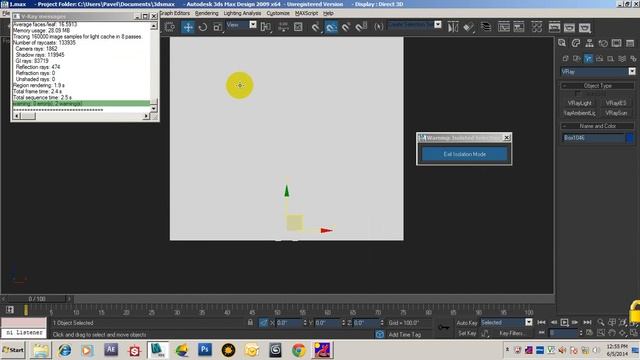
Task: Select the Rotate tool
Action: click(x=203, y=27)
